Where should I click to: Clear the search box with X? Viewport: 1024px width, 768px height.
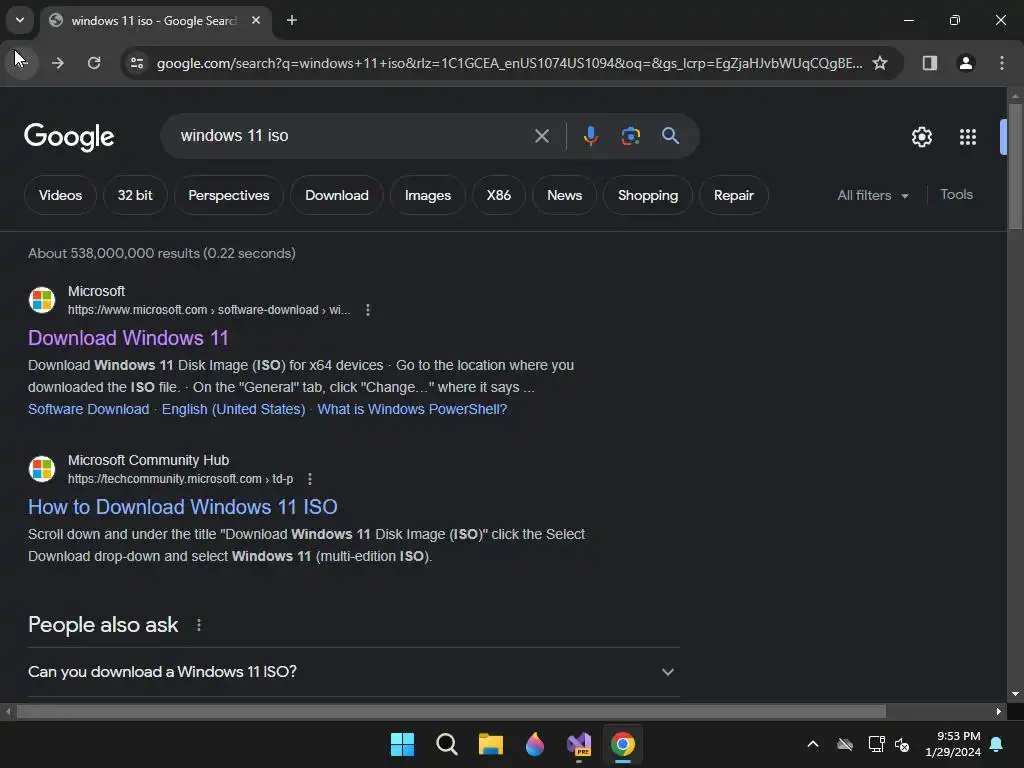tap(541, 136)
